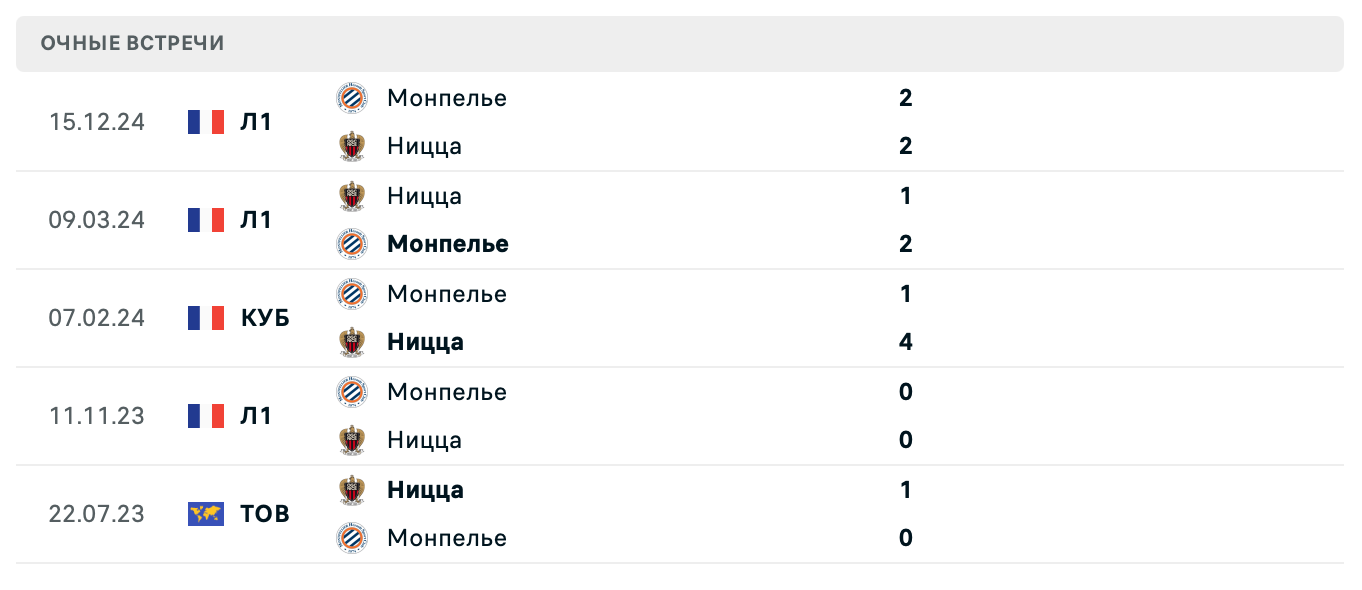1362x590 pixels.
Task: Click the КУБ competition label
Action: point(265,318)
